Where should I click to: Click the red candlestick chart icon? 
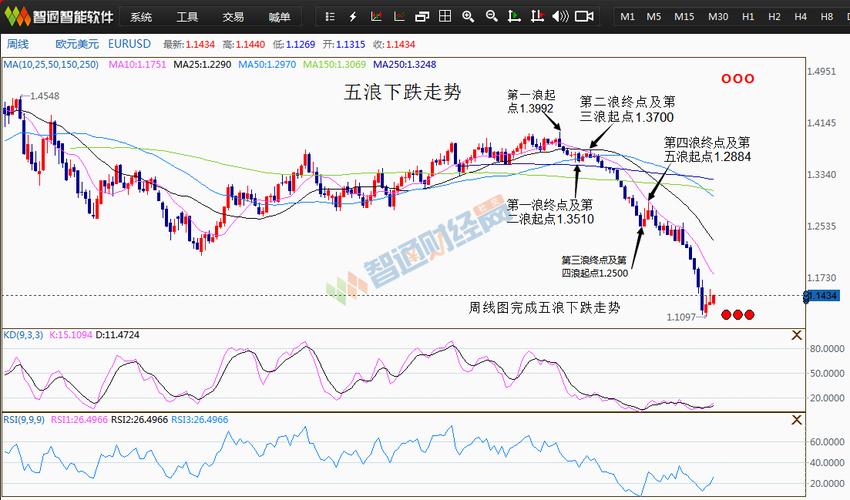tap(375, 17)
